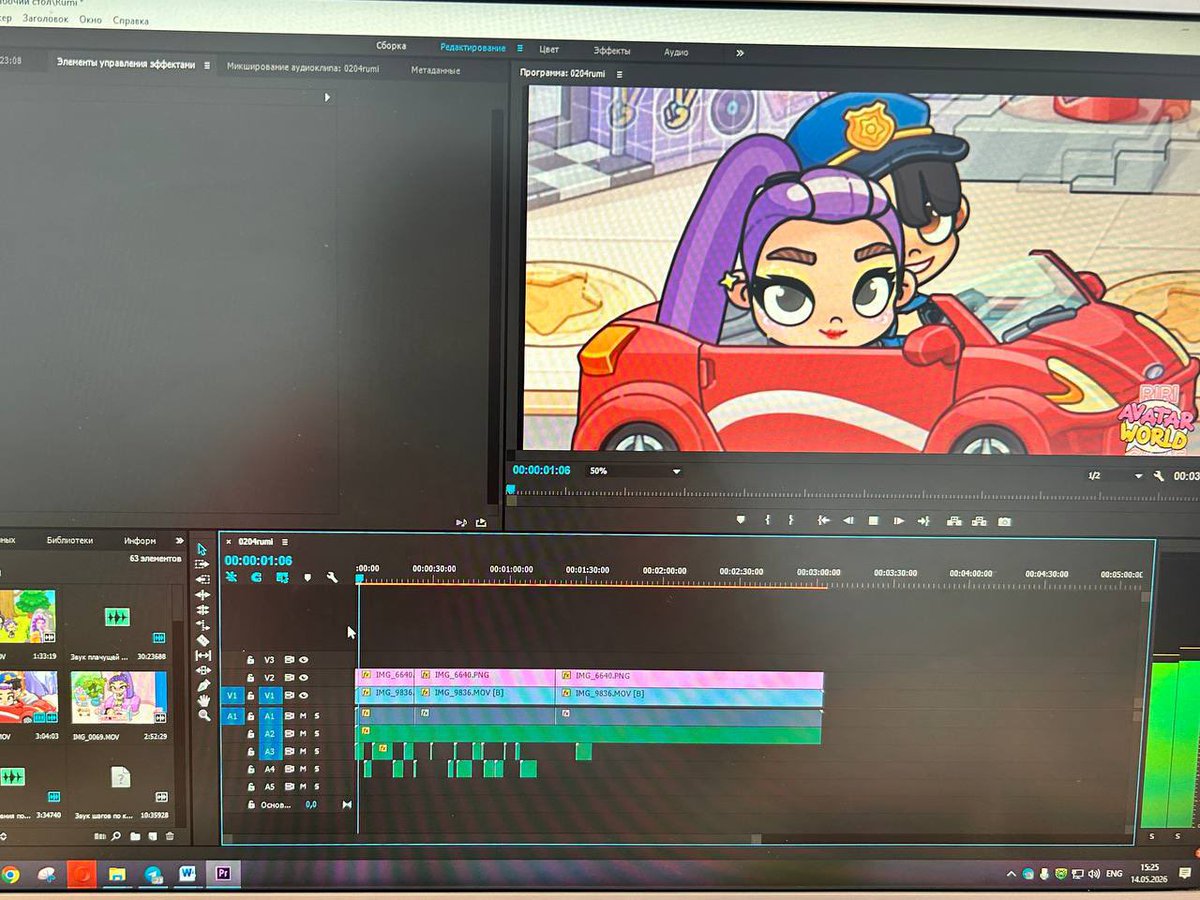Hide track V3 with eye icon
Viewport: 1200px width, 900px height.
[303, 660]
